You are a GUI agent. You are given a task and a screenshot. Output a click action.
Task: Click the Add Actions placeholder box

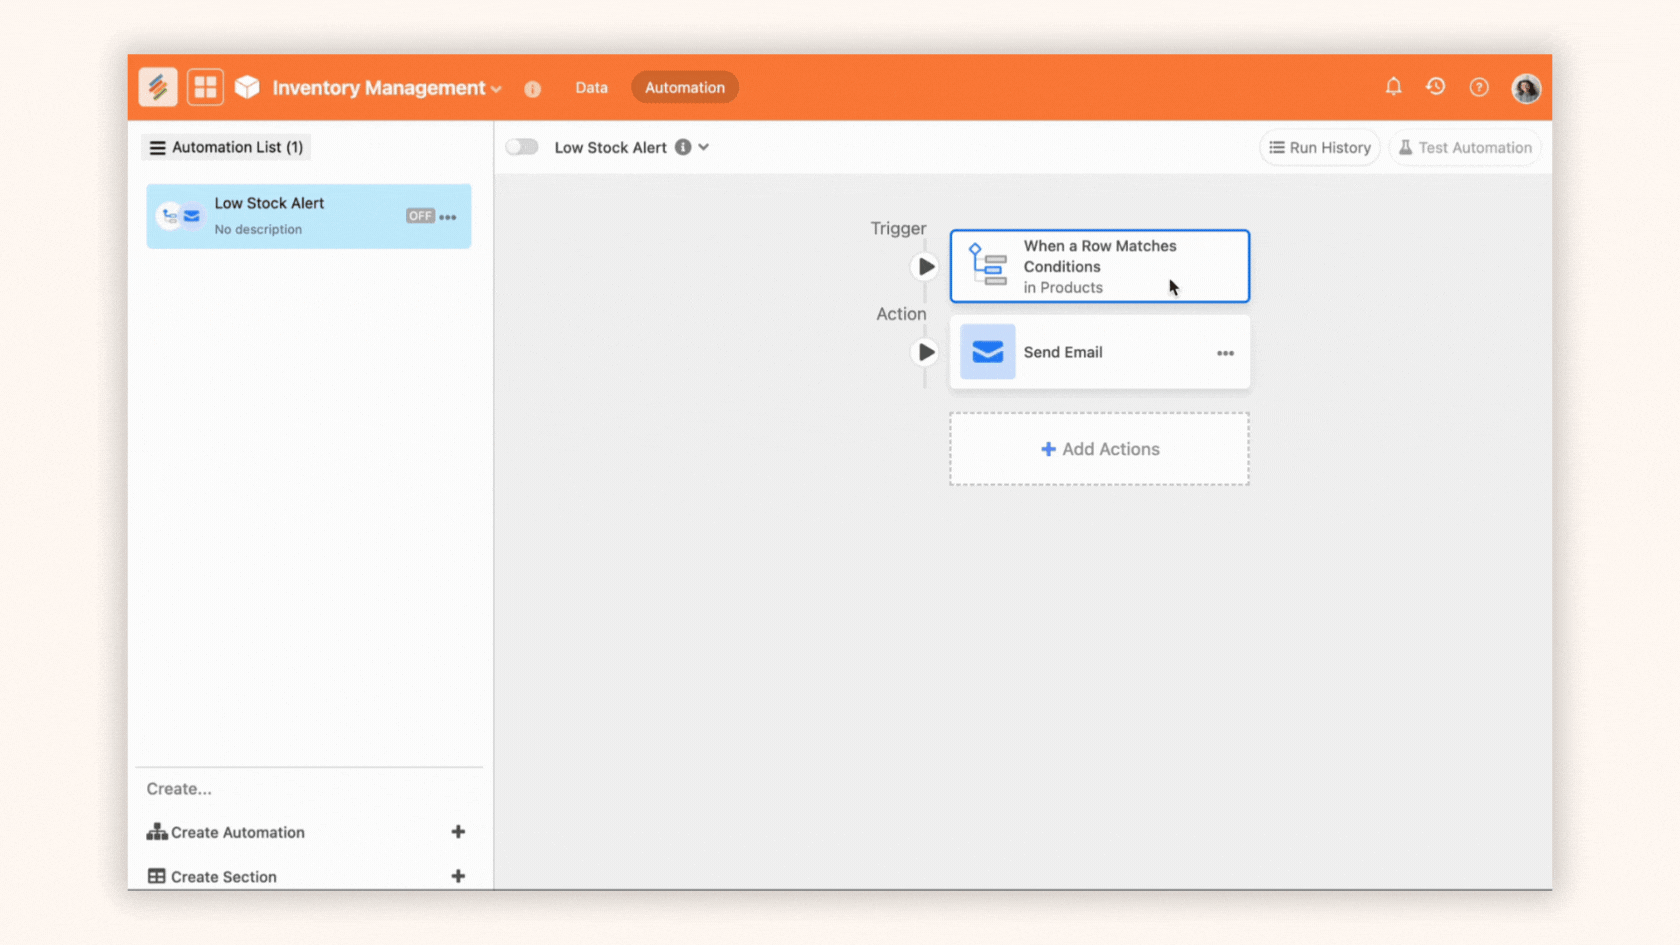click(x=1099, y=449)
